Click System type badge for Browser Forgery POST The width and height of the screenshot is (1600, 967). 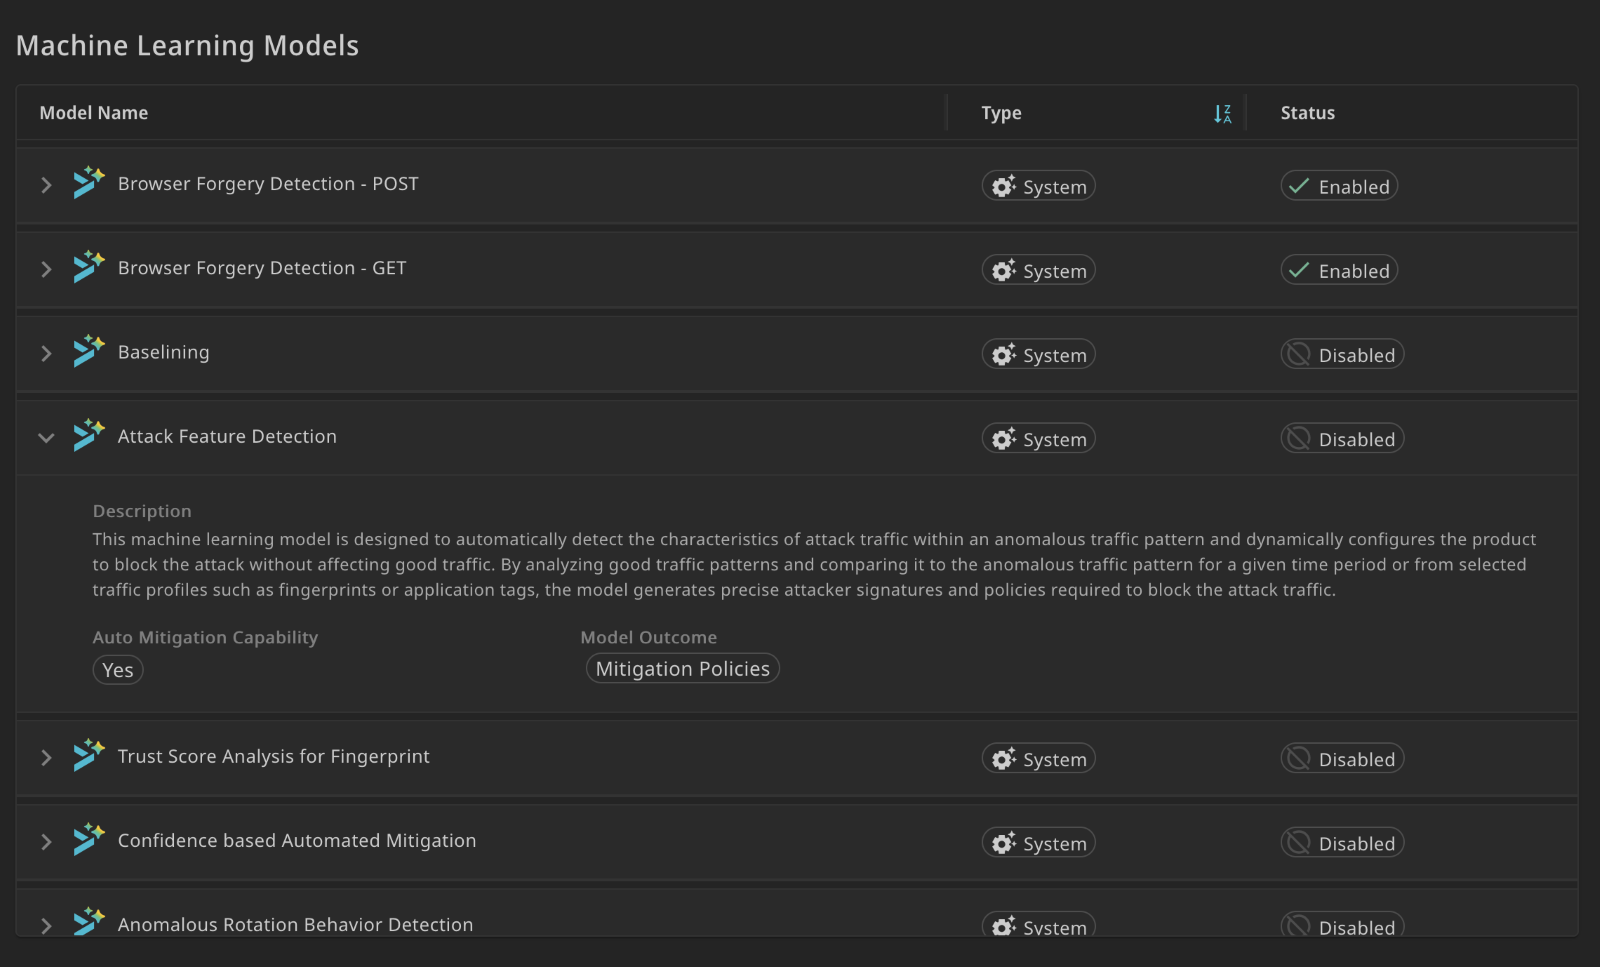point(1039,186)
